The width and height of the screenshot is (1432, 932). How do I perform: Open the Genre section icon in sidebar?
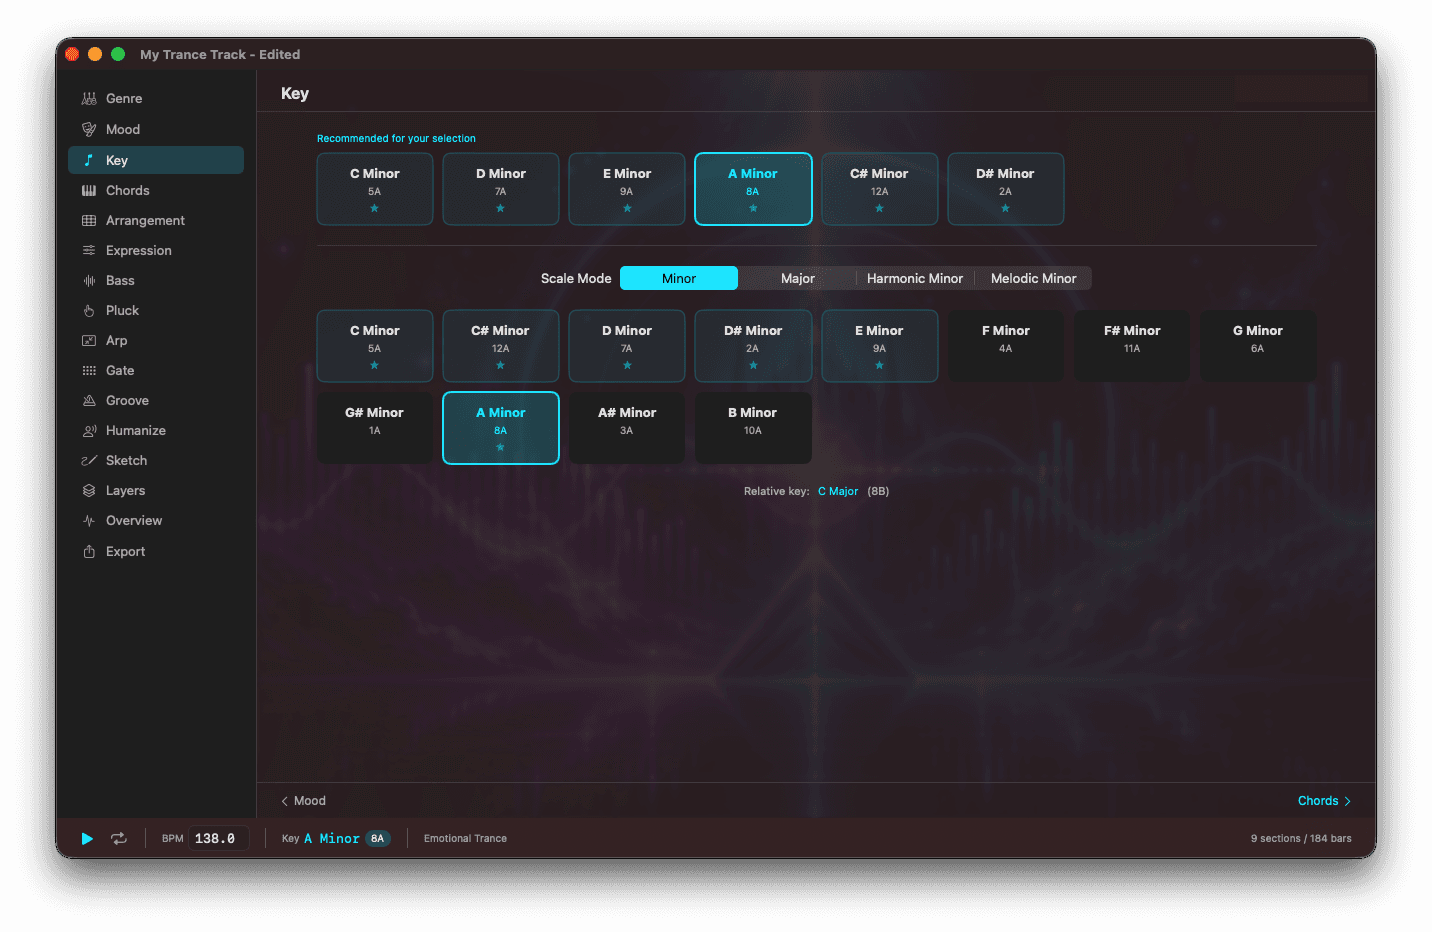coord(89,98)
